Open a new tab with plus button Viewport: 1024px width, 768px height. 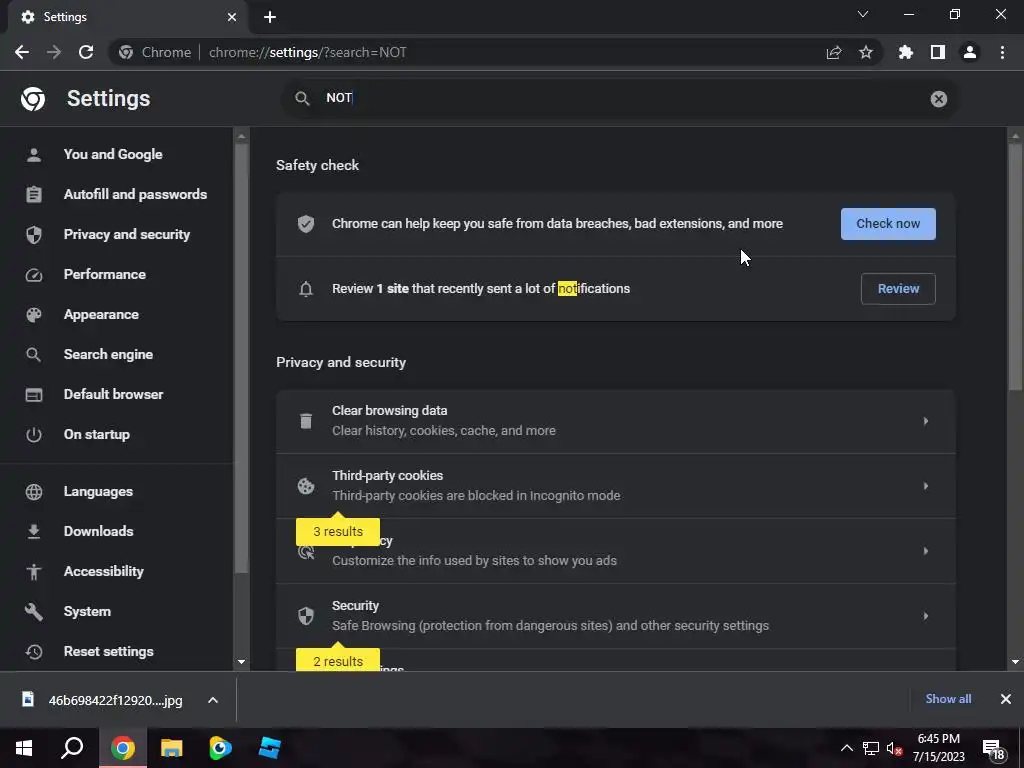270,17
